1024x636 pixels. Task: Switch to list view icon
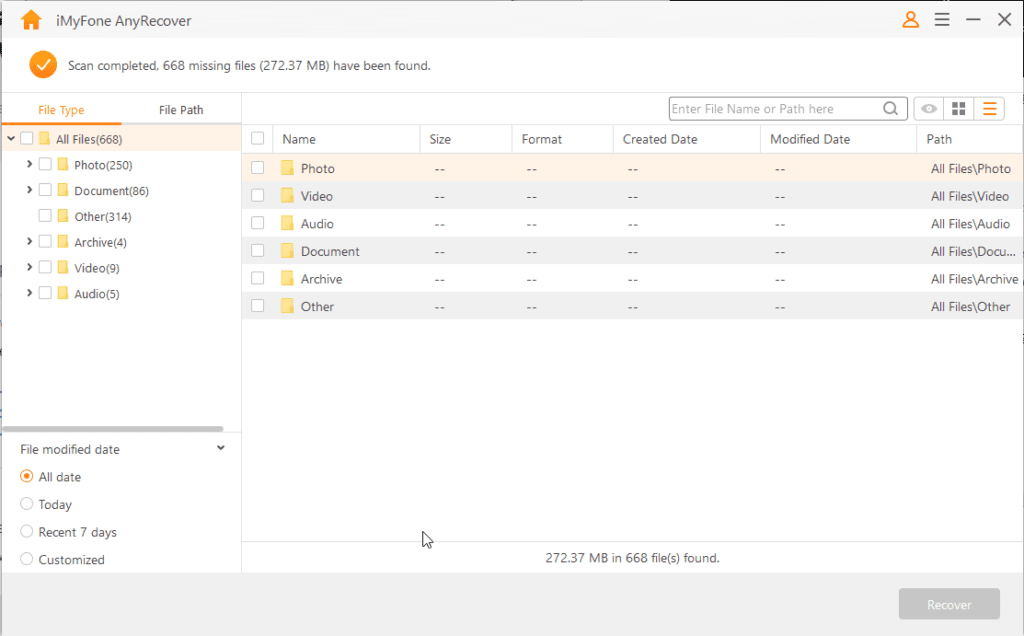click(989, 109)
